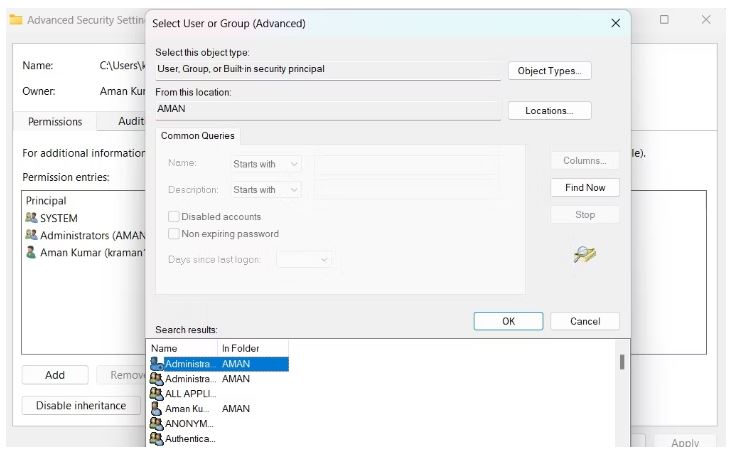Image resolution: width=731 pixels, height=453 pixels.
Task: Click the Name query text field
Action: click(407, 164)
